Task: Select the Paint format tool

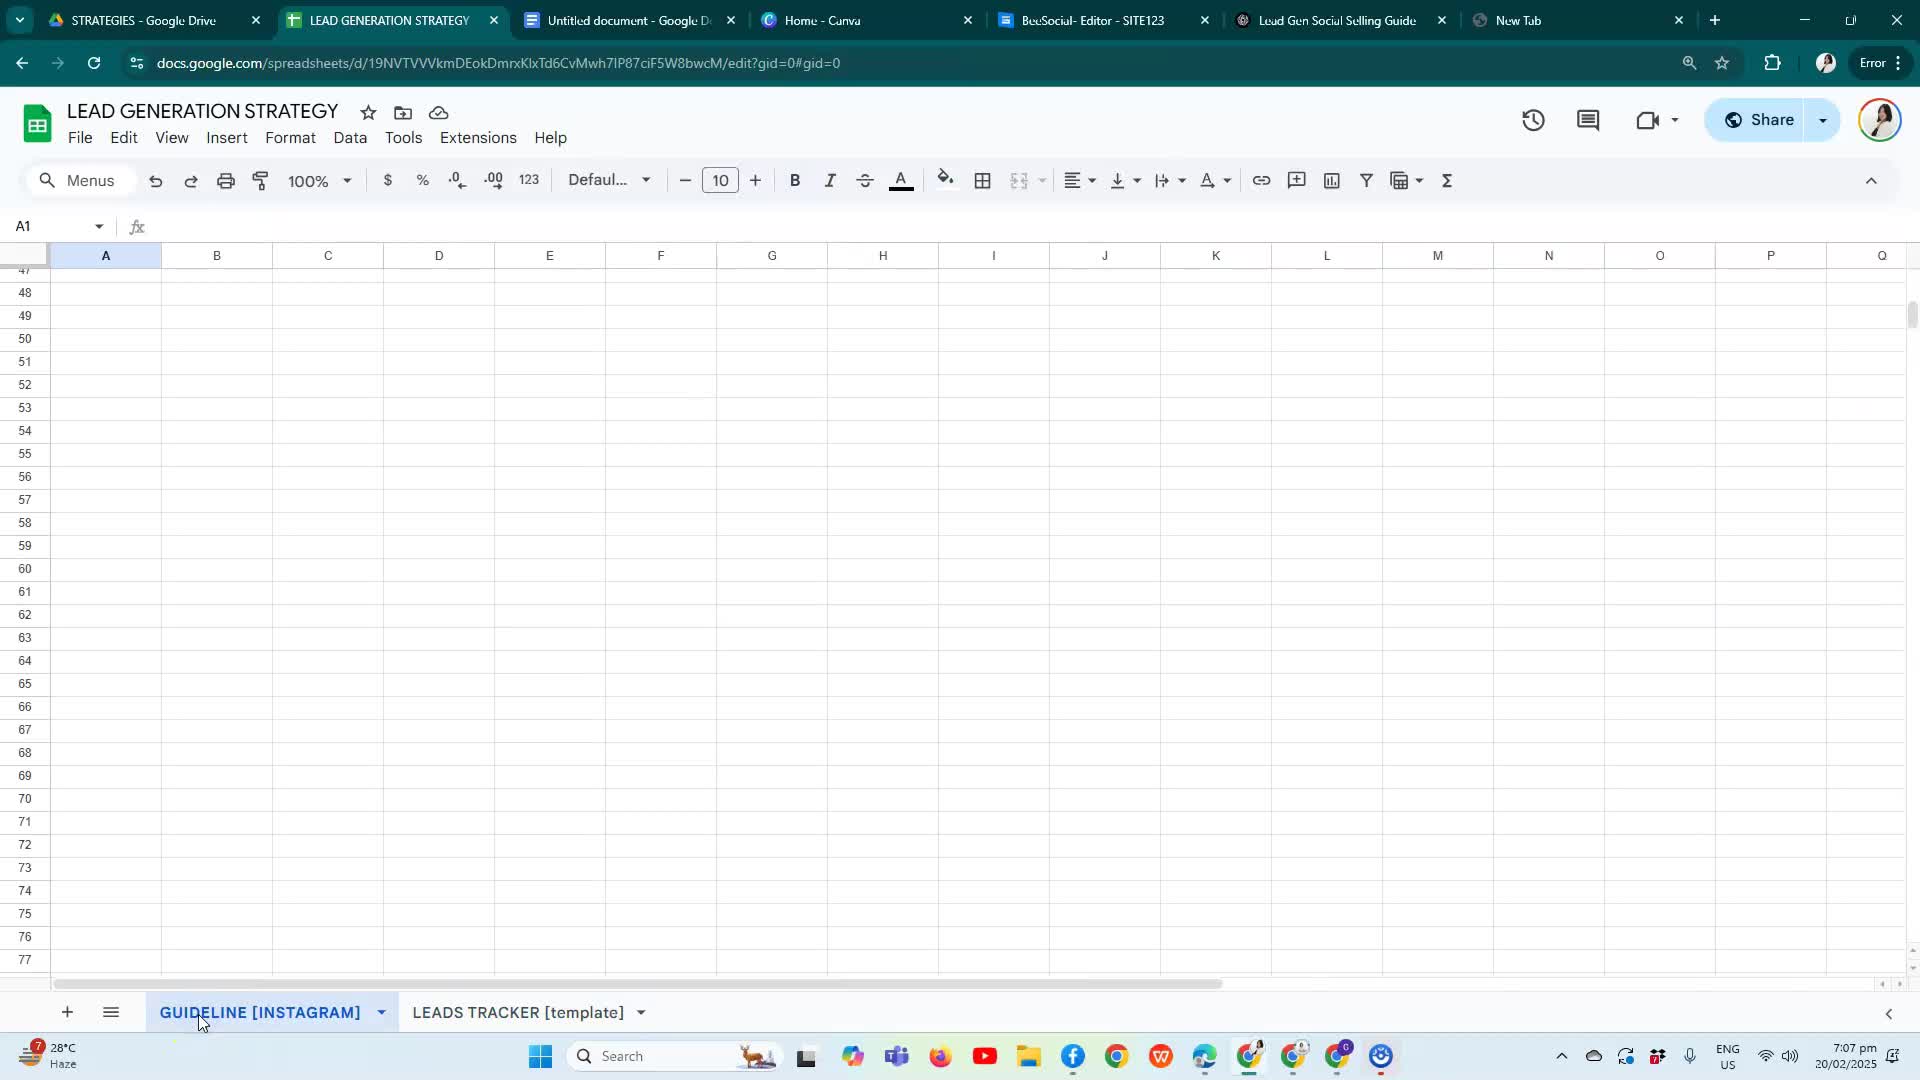Action: (261, 181)
